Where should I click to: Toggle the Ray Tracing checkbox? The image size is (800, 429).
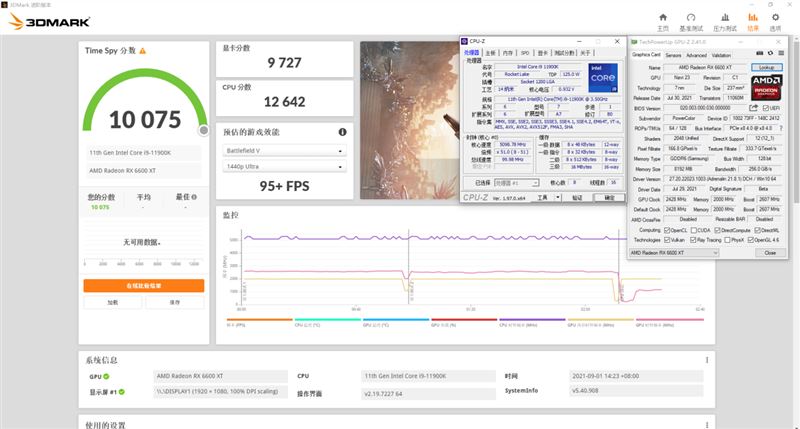click(x=693, y=240)
